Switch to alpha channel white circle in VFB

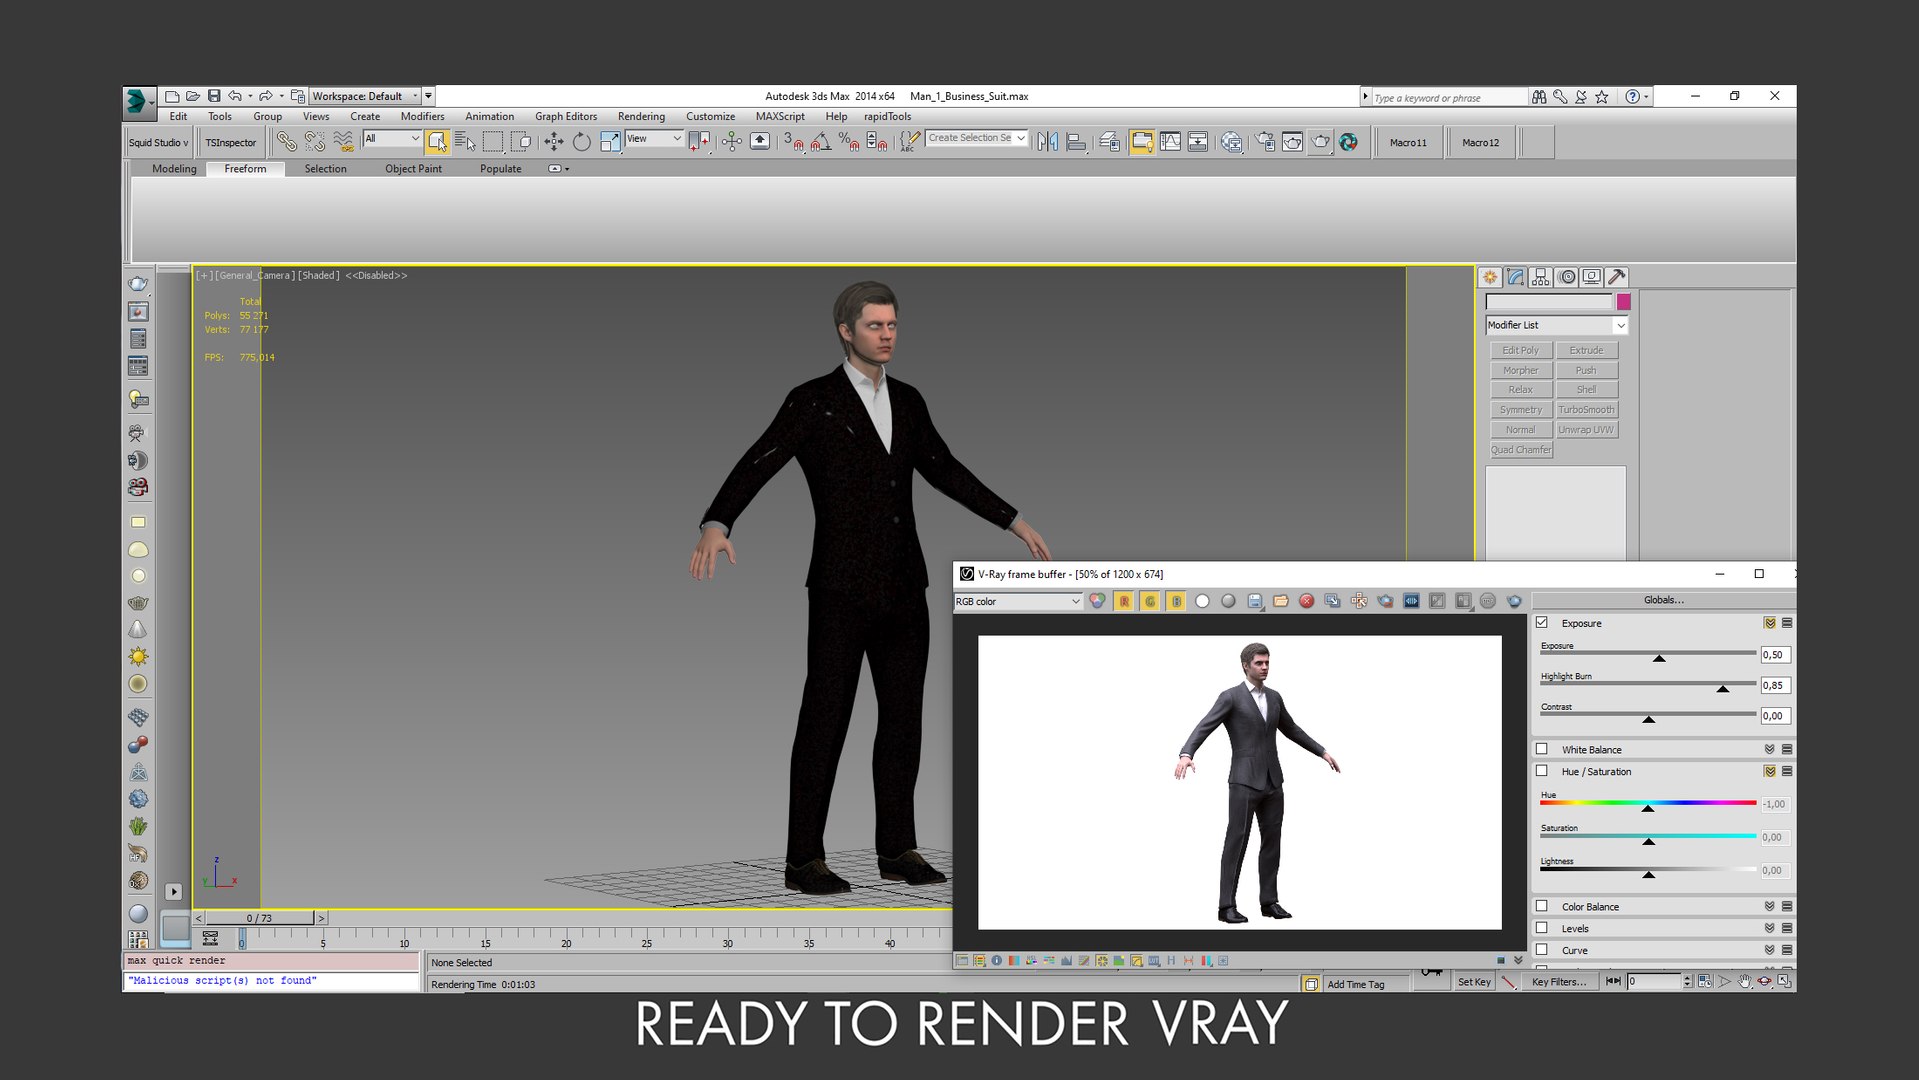1202,601
